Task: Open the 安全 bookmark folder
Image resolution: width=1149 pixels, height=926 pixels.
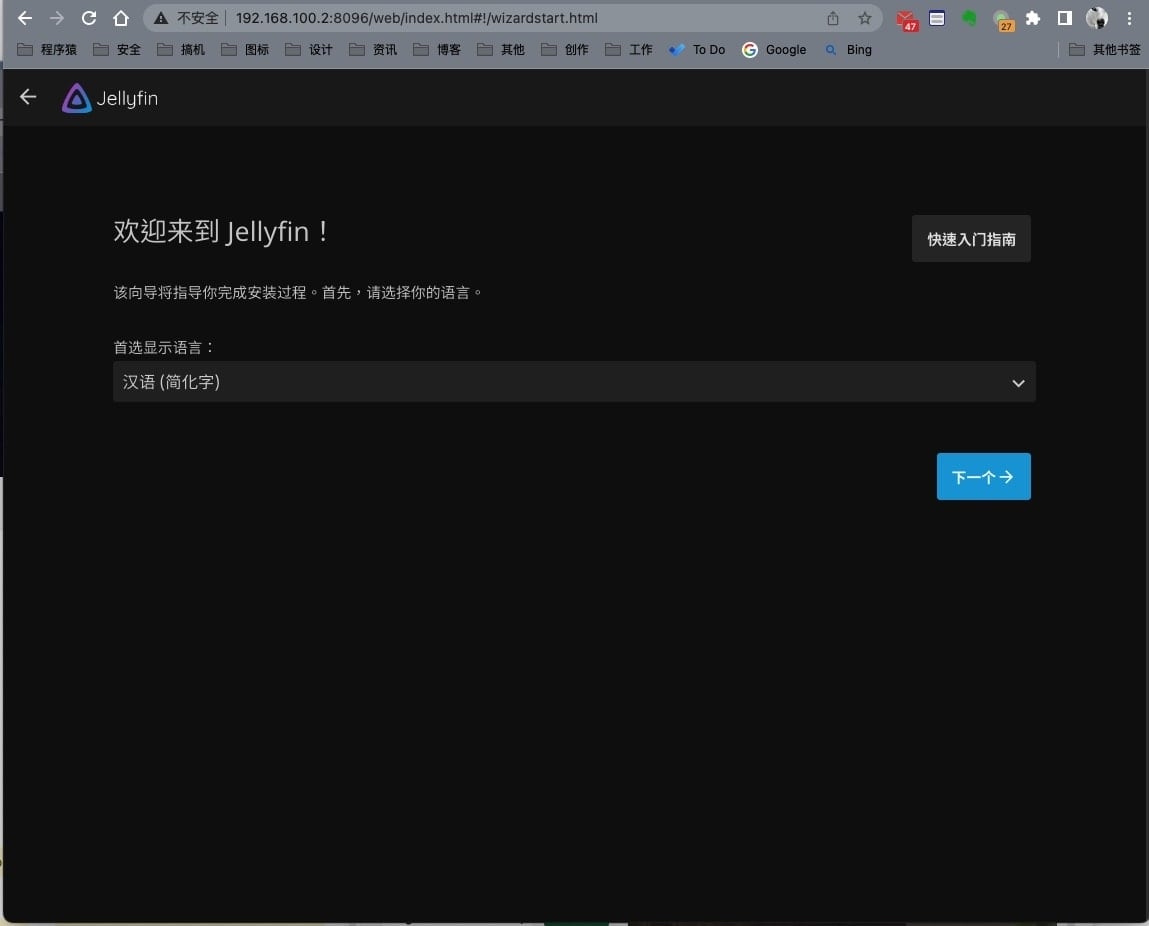Action: point(117,50)
